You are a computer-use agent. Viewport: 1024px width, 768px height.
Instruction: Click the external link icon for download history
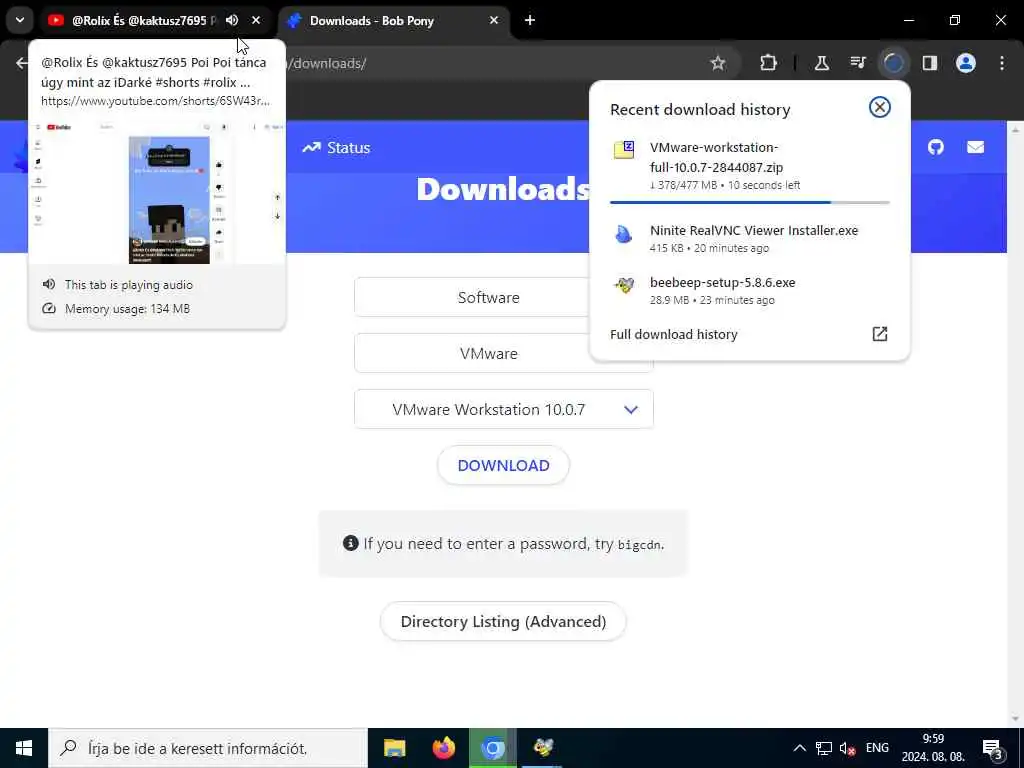tap(880, 334)
